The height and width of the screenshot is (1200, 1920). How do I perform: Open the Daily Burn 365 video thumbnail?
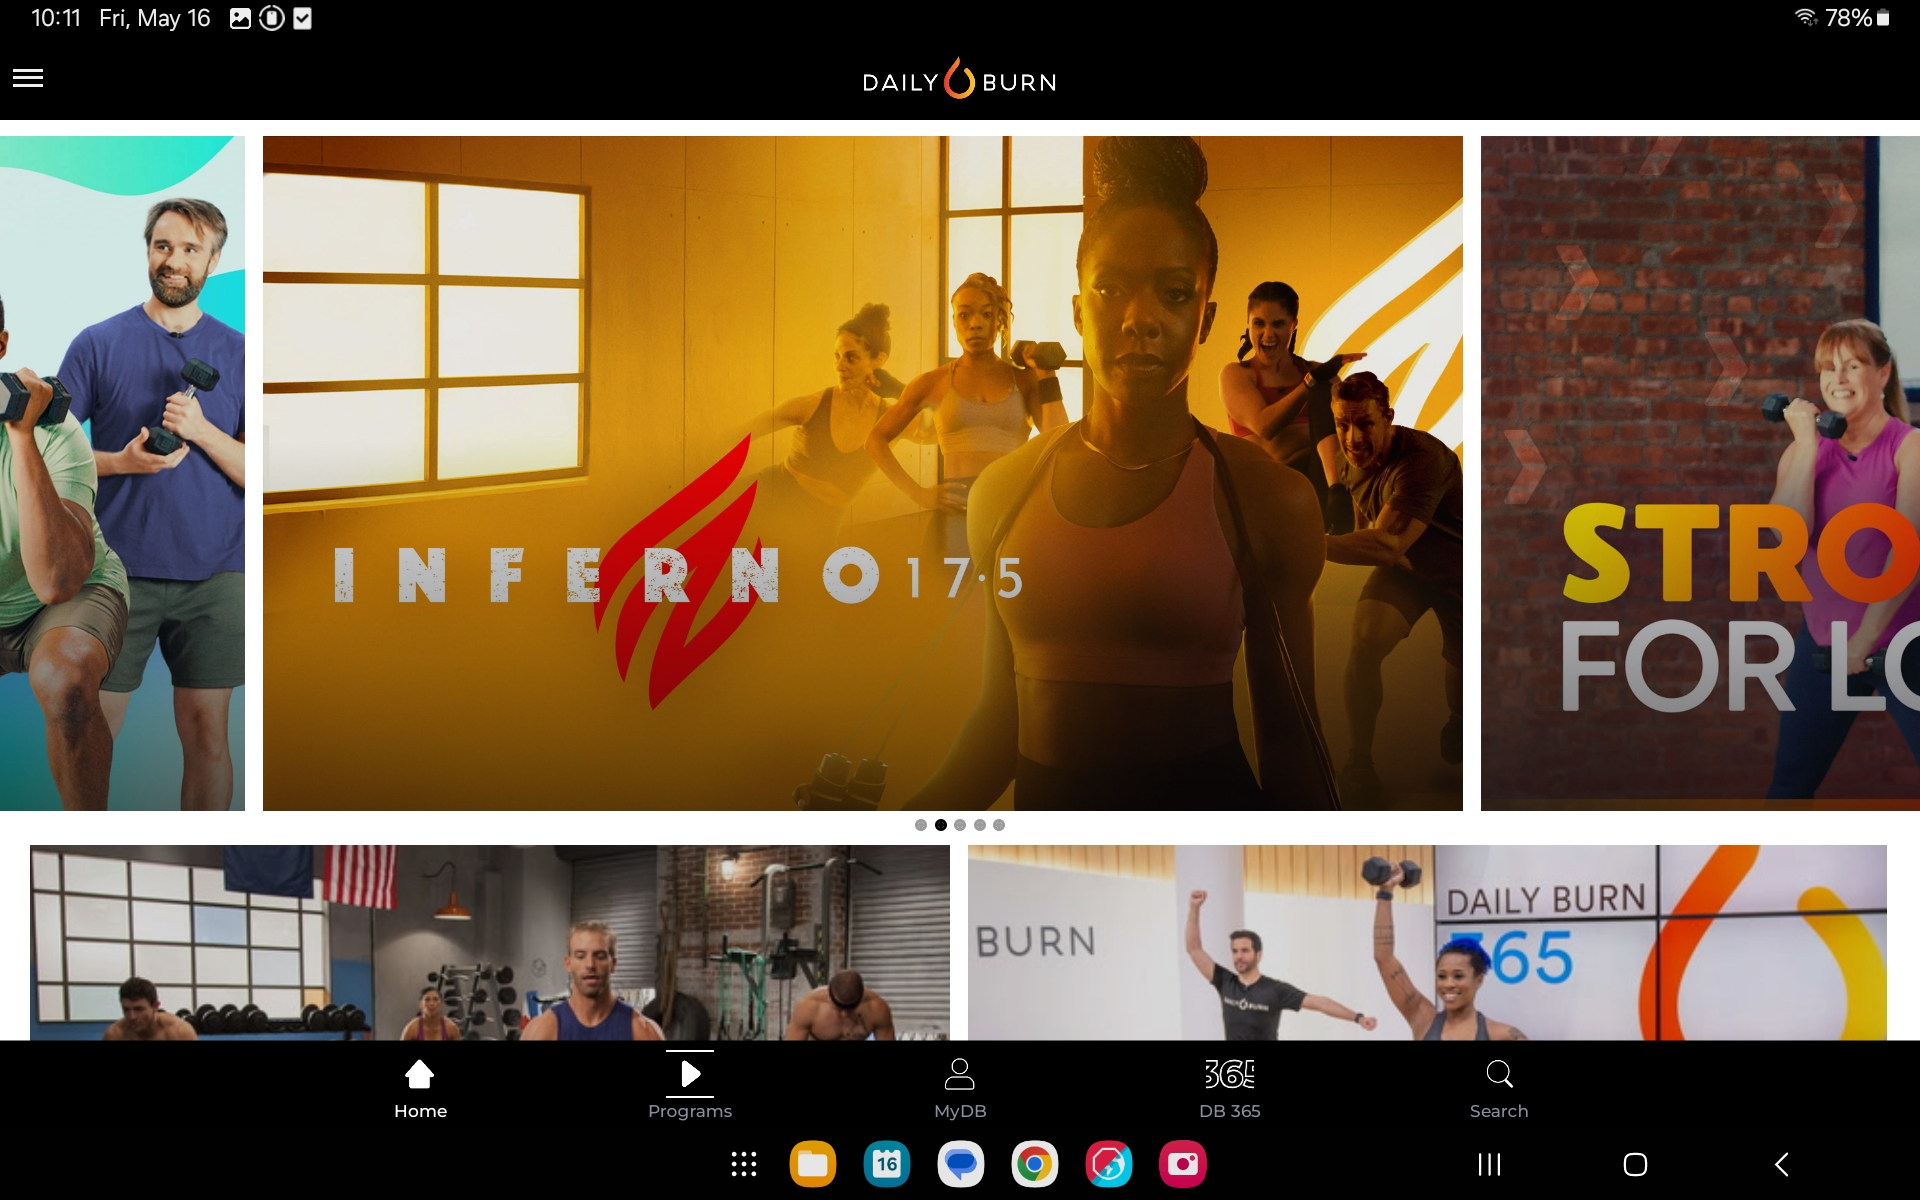point(1427,942)
